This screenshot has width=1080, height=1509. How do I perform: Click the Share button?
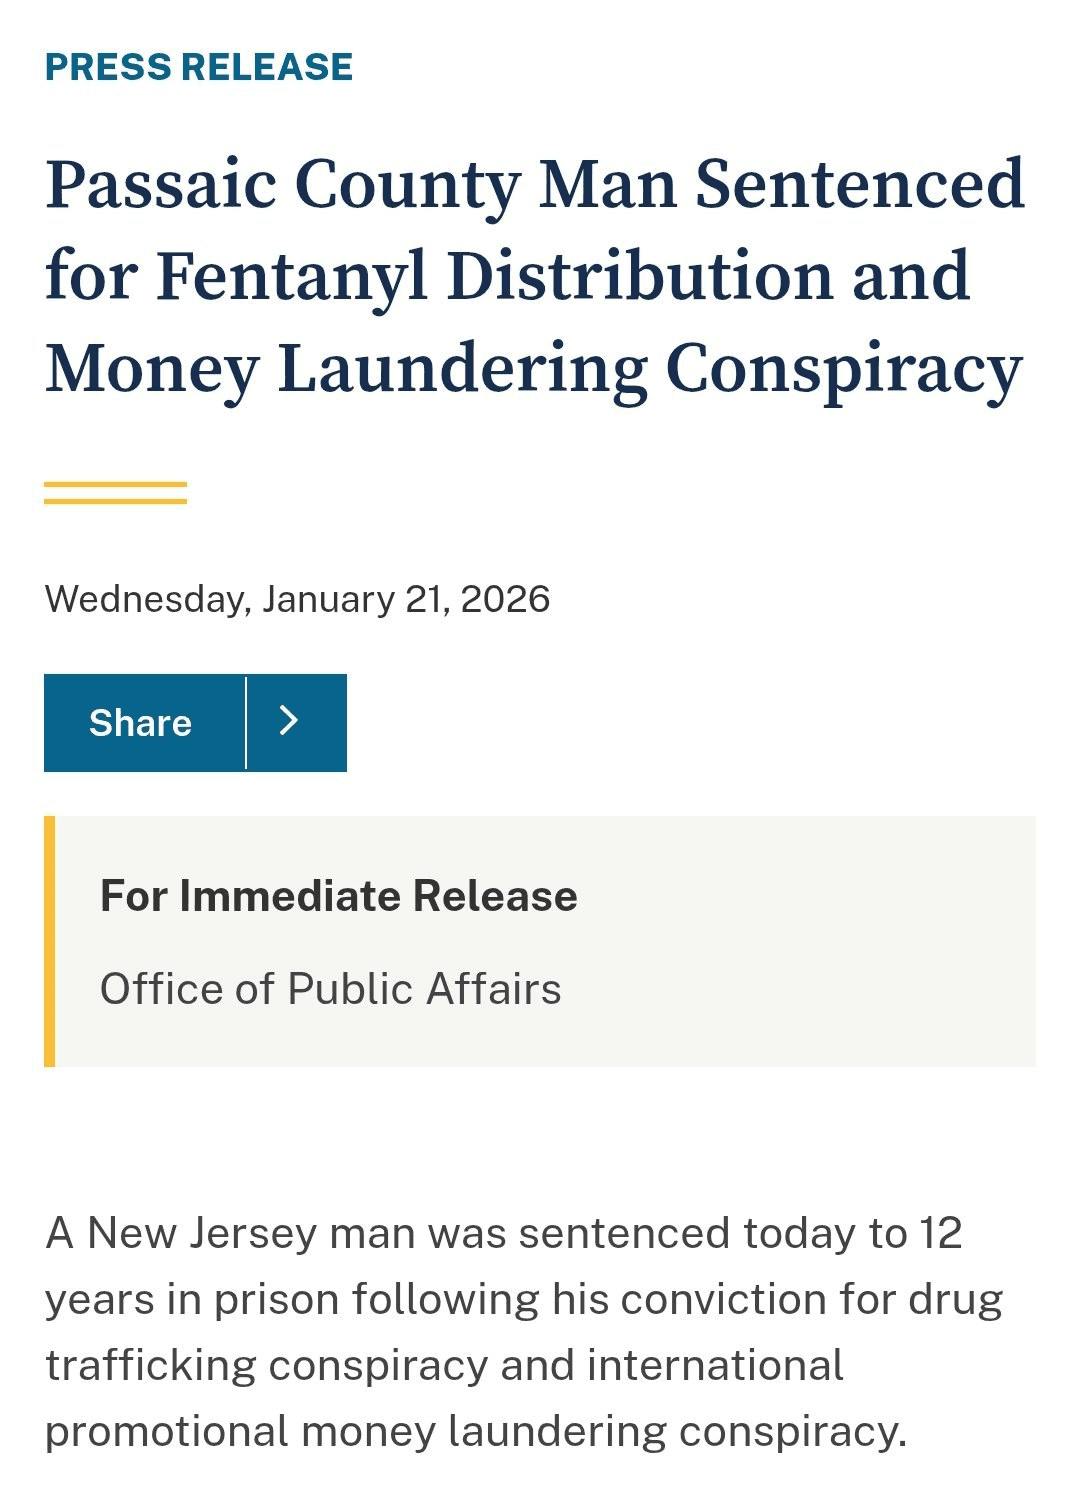coord(141,723)
